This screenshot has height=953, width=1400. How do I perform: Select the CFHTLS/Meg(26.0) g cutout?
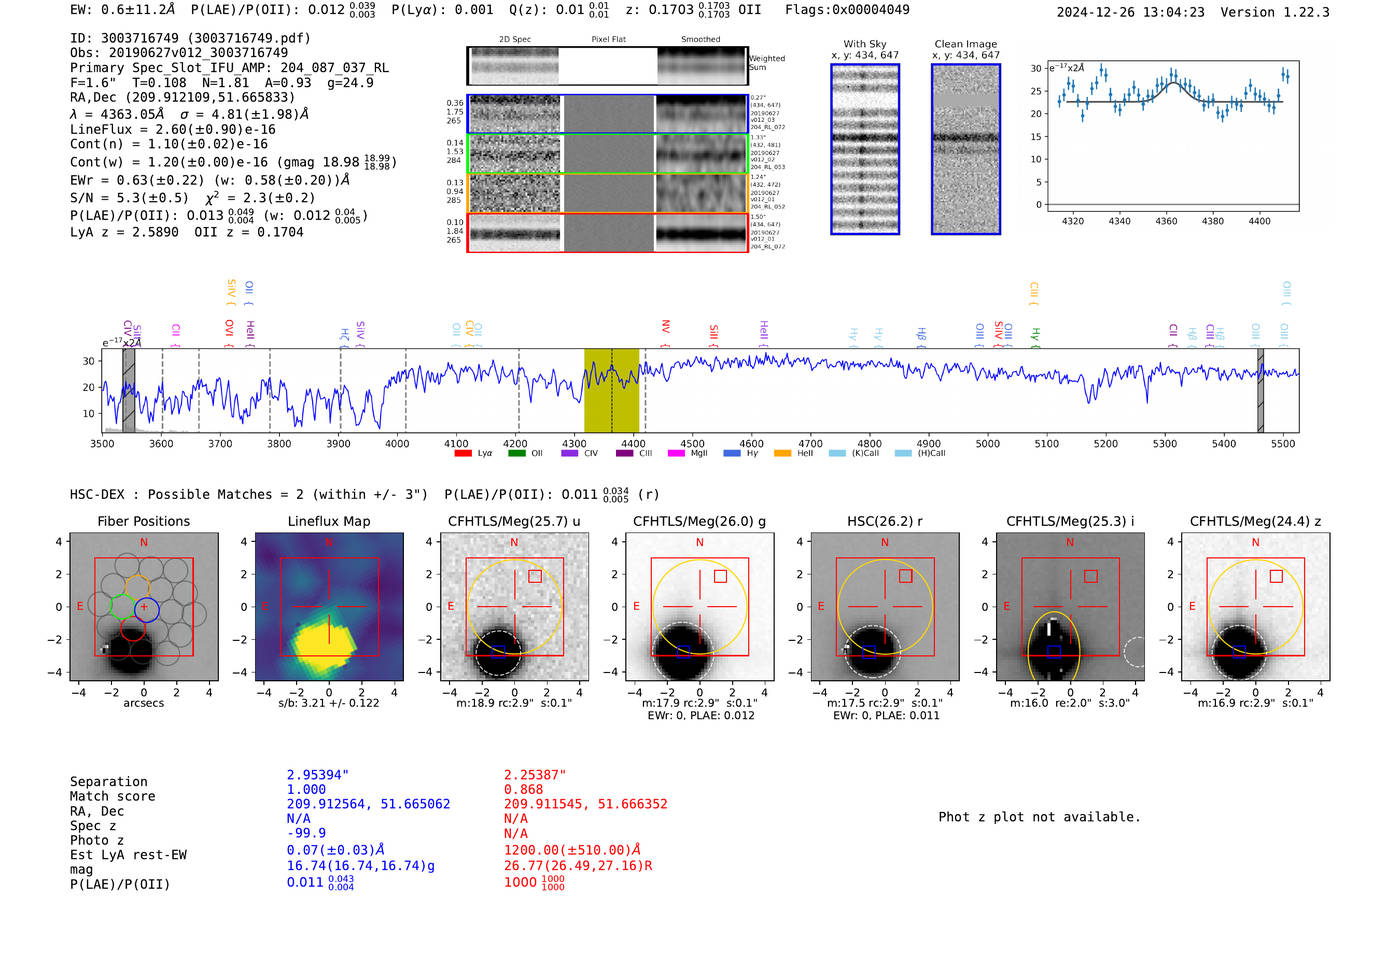tap(699, 607)
